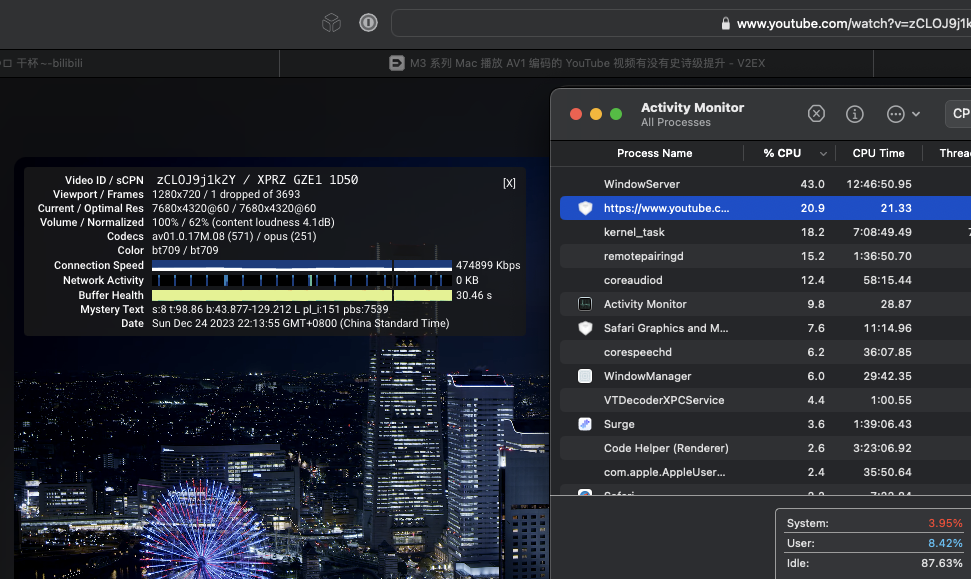The height and width of the screenshot is (579, 971).
Task: Click the 1Password extension icon in Safari
Action: (368, 23)
